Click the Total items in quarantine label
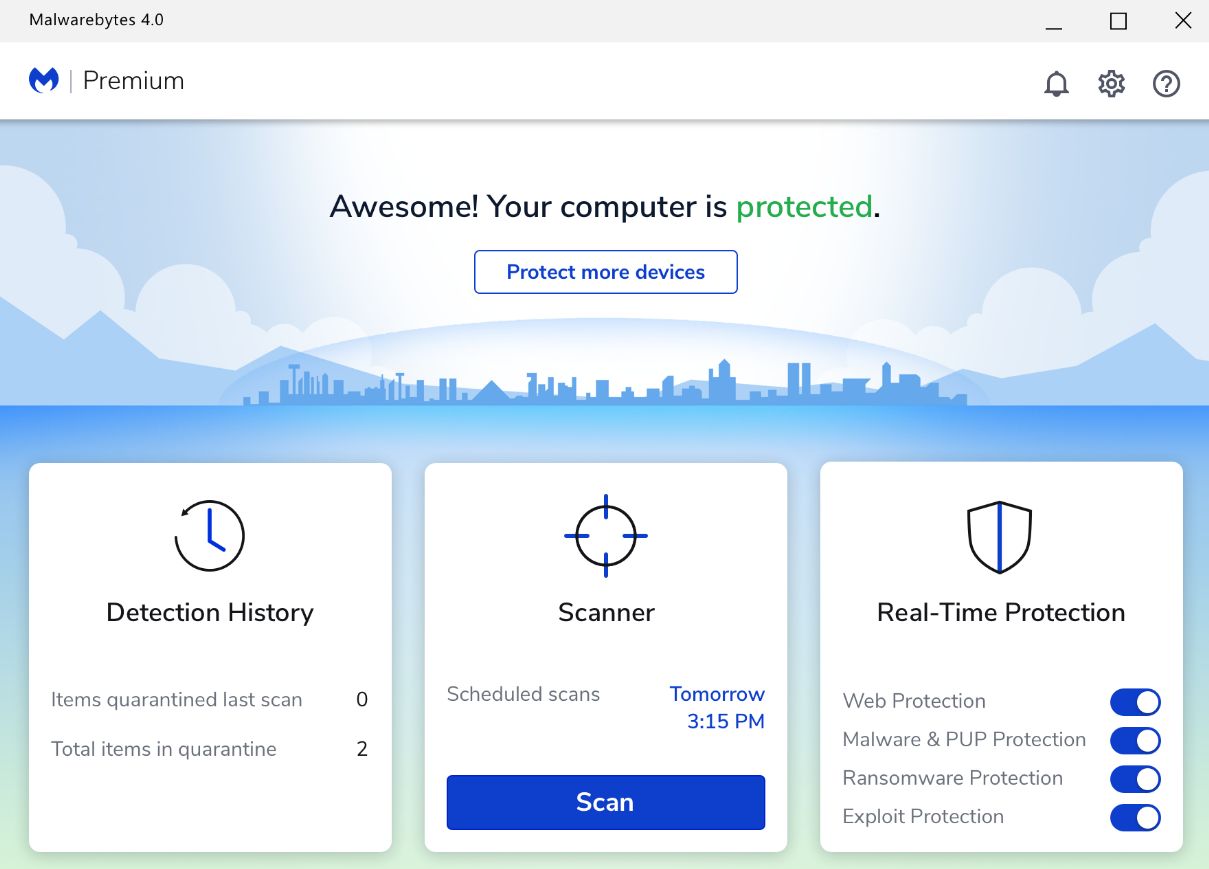Image resolution: width=1209 pixels, height=869 pixels. [164, 749]
